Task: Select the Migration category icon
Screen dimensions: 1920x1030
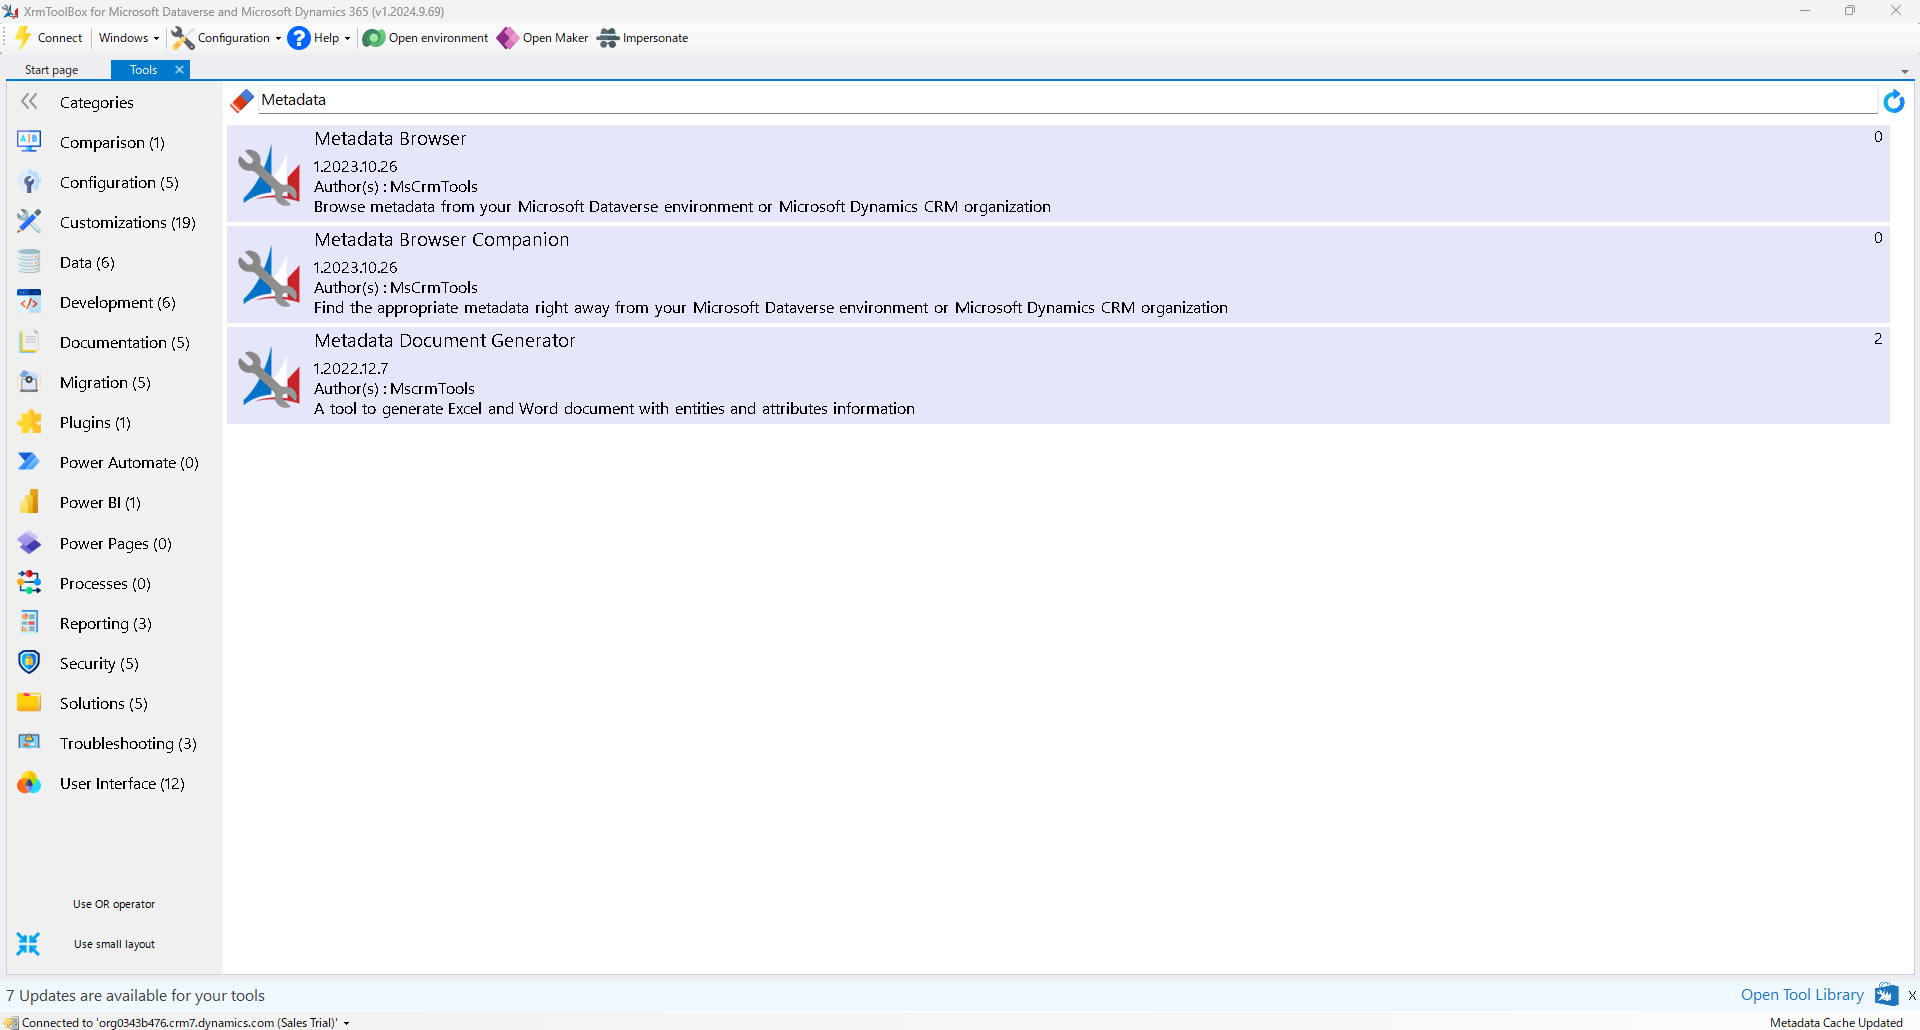Action: [x=29, y=382]
